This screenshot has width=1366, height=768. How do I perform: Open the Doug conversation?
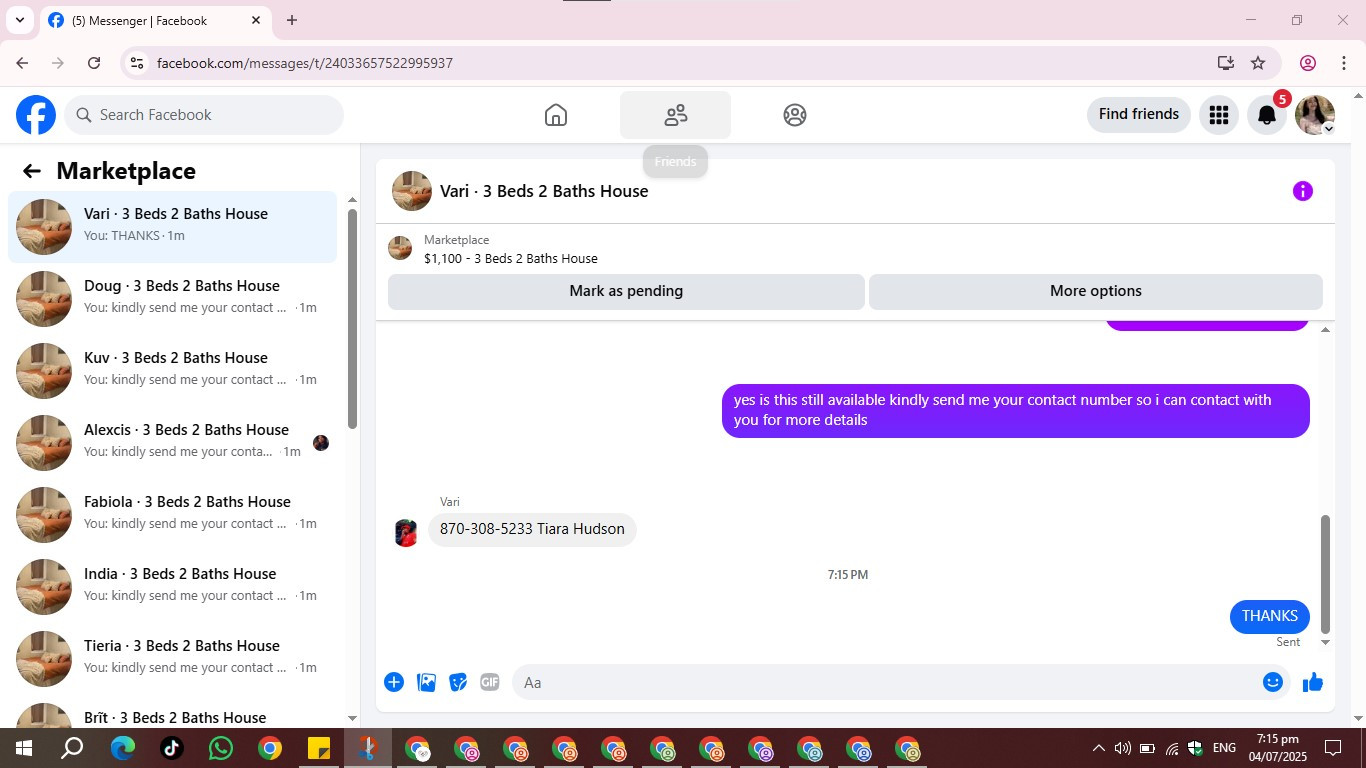coord(172,299)
